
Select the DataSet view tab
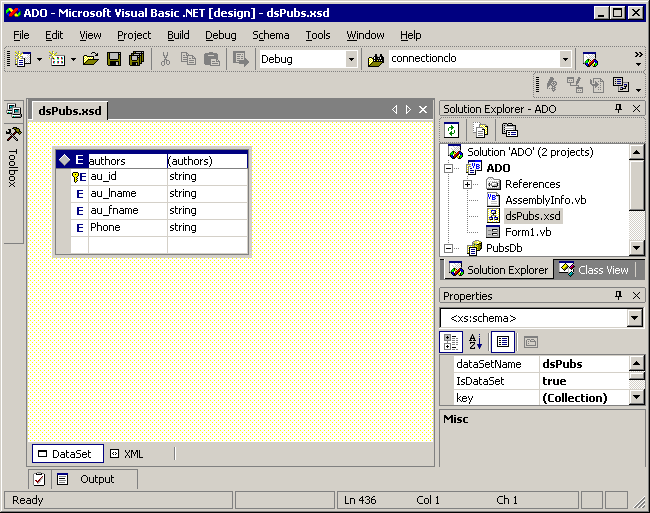68,454
